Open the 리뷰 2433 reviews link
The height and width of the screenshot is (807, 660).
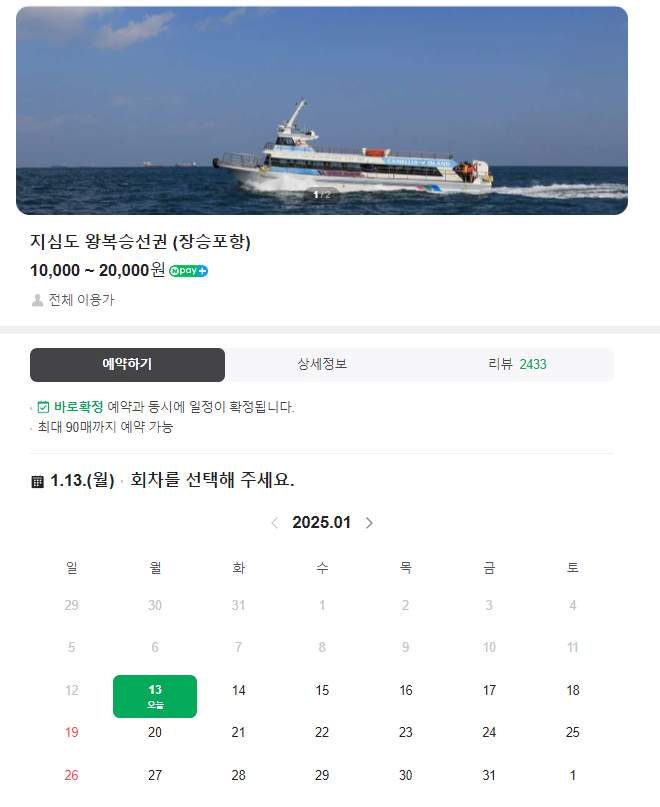(x=518, y=364)
